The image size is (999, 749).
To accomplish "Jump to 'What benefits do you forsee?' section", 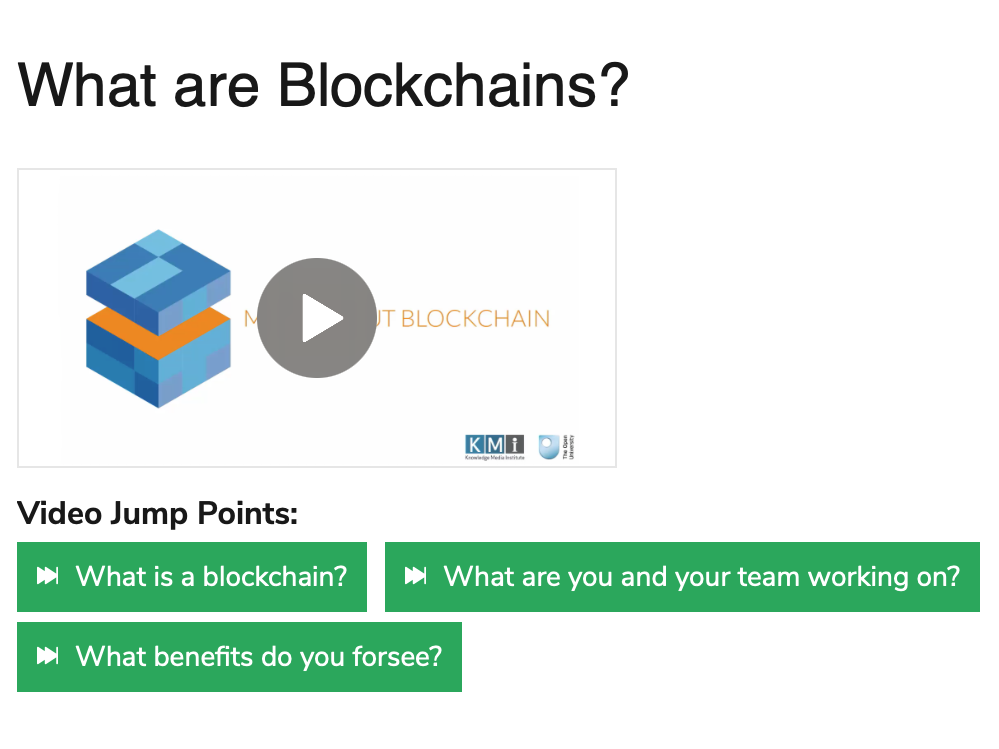I will [x=258, y=656].
